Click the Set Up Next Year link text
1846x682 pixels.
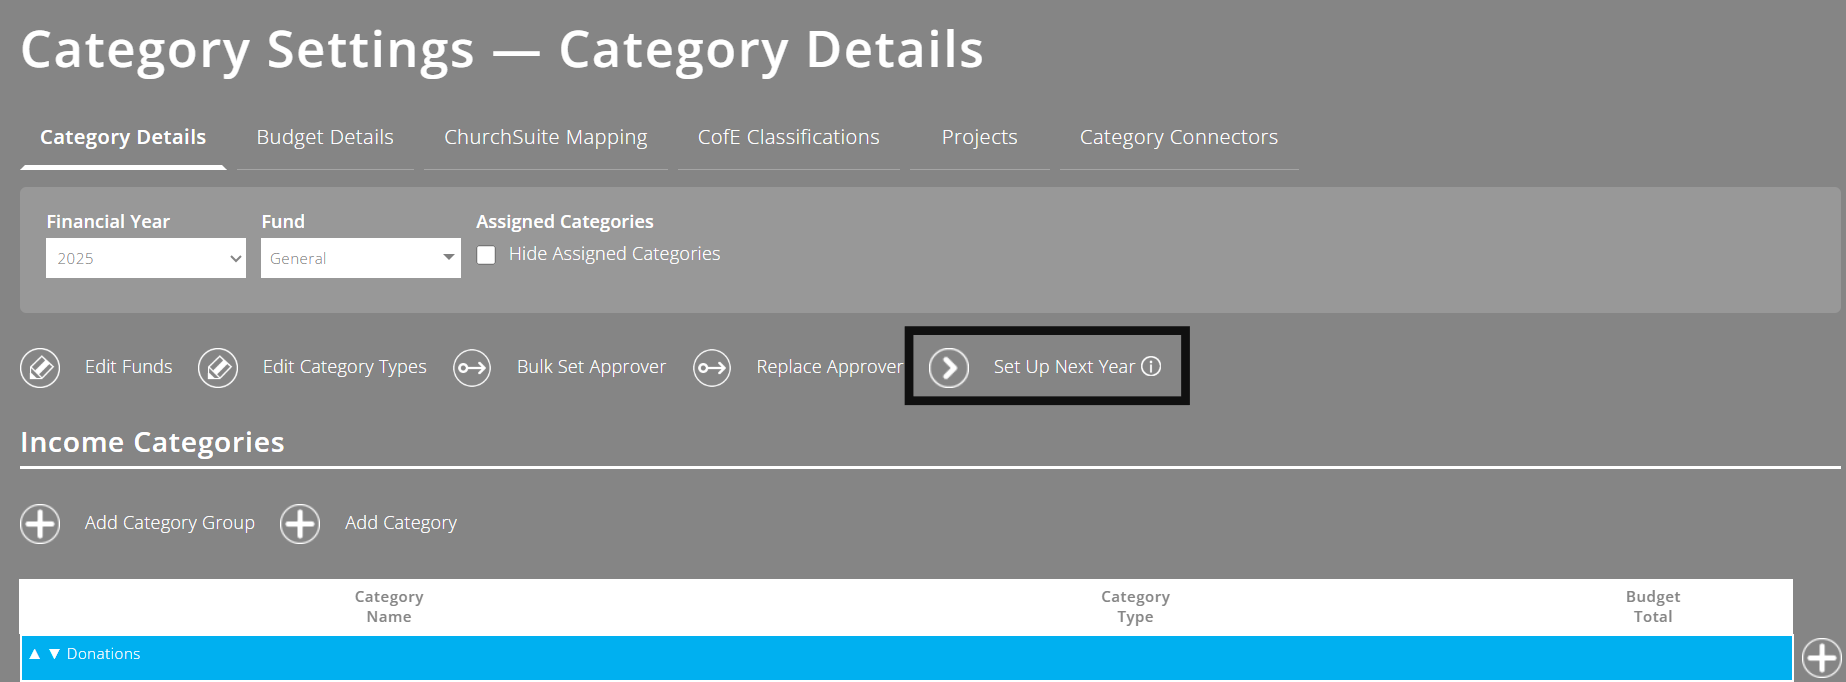[x=1064, y=367]
